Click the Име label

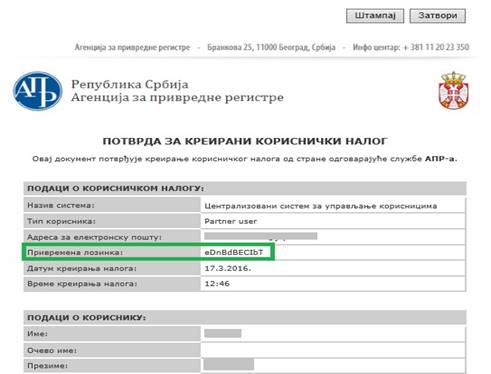[37, 334]
